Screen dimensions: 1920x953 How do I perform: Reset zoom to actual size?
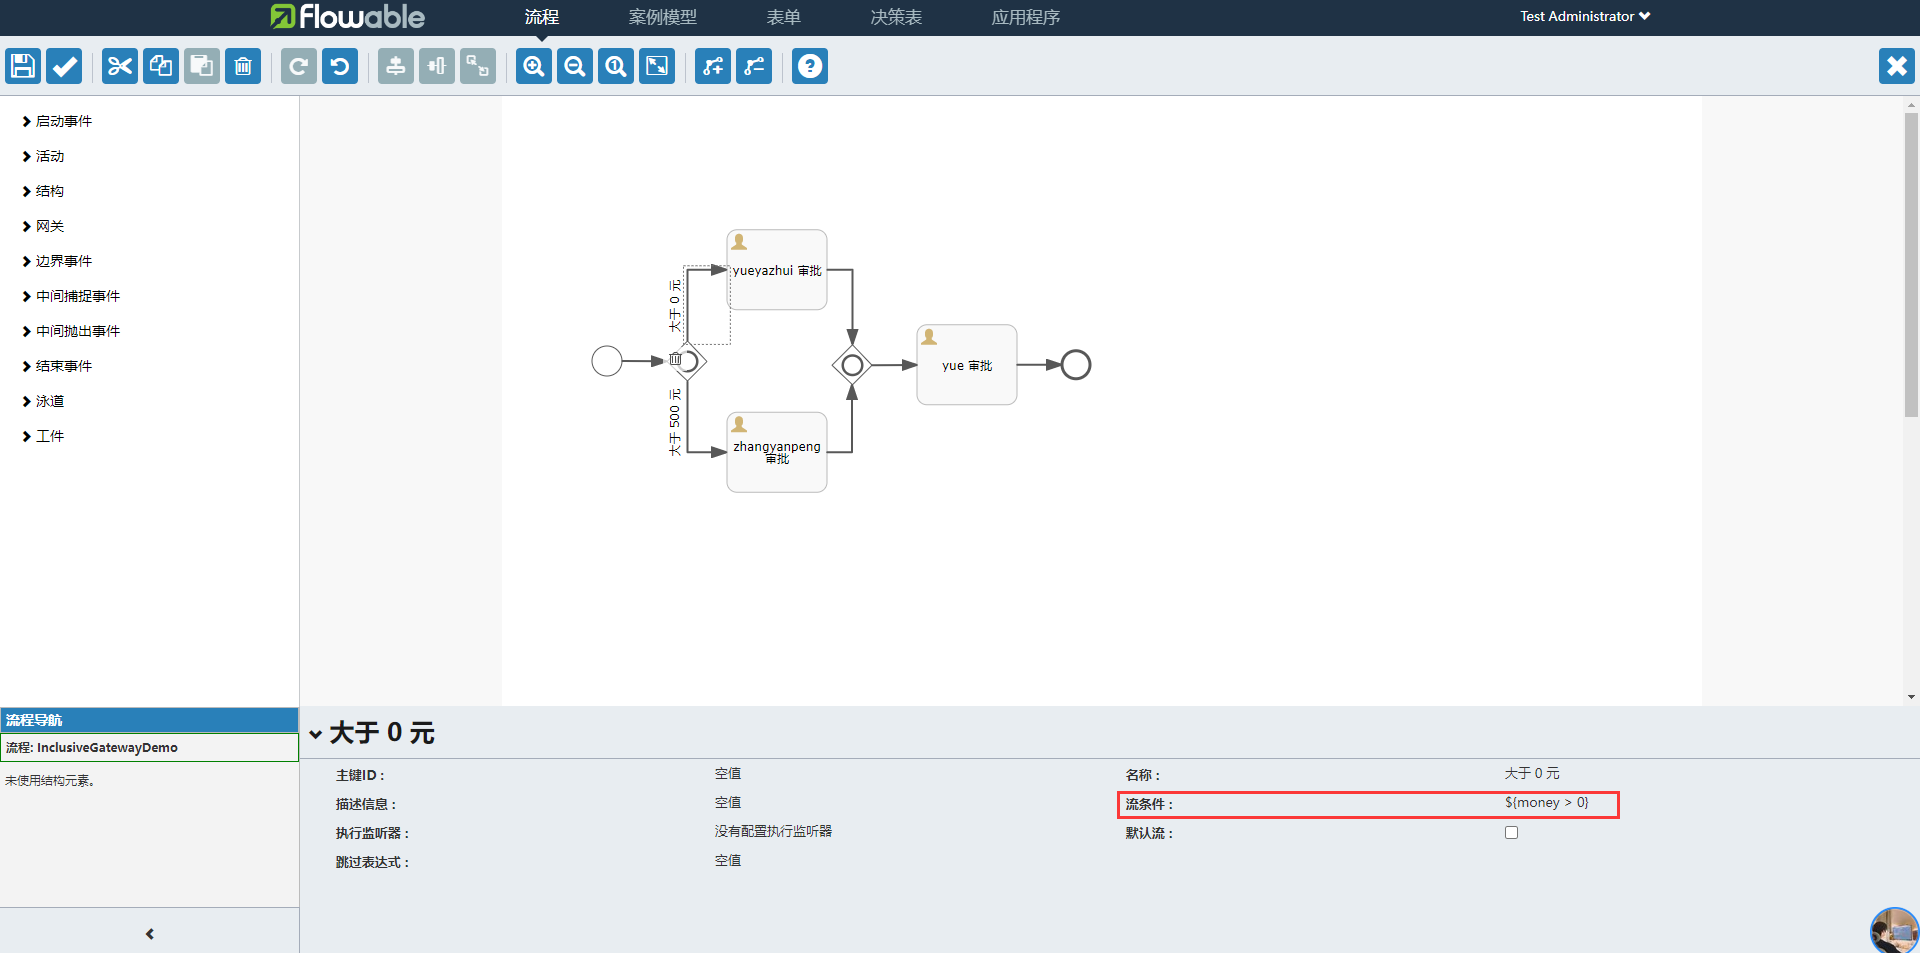616,67
